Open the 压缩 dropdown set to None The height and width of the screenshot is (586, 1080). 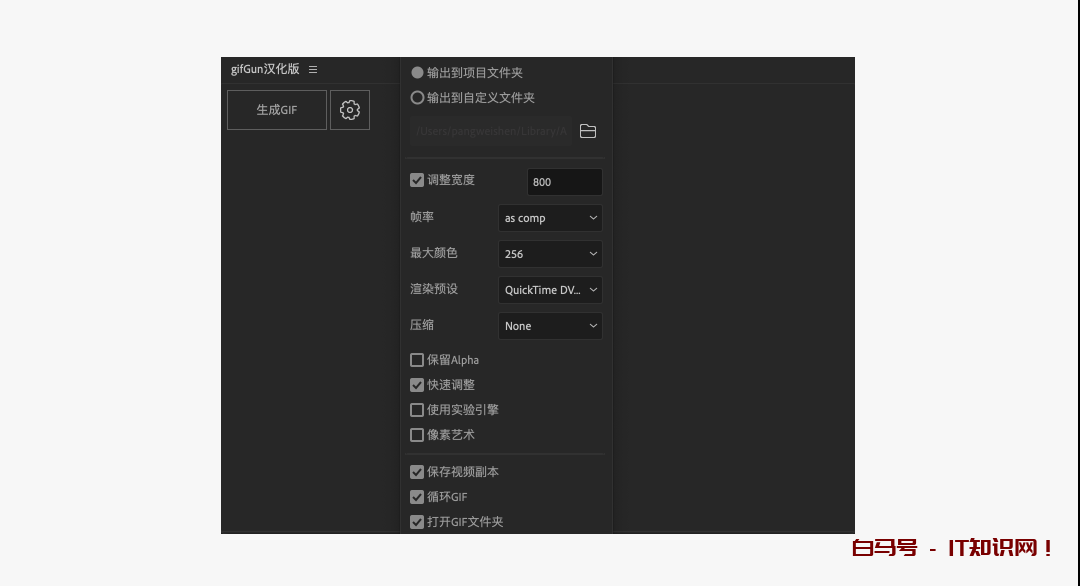tap(550, 325)
